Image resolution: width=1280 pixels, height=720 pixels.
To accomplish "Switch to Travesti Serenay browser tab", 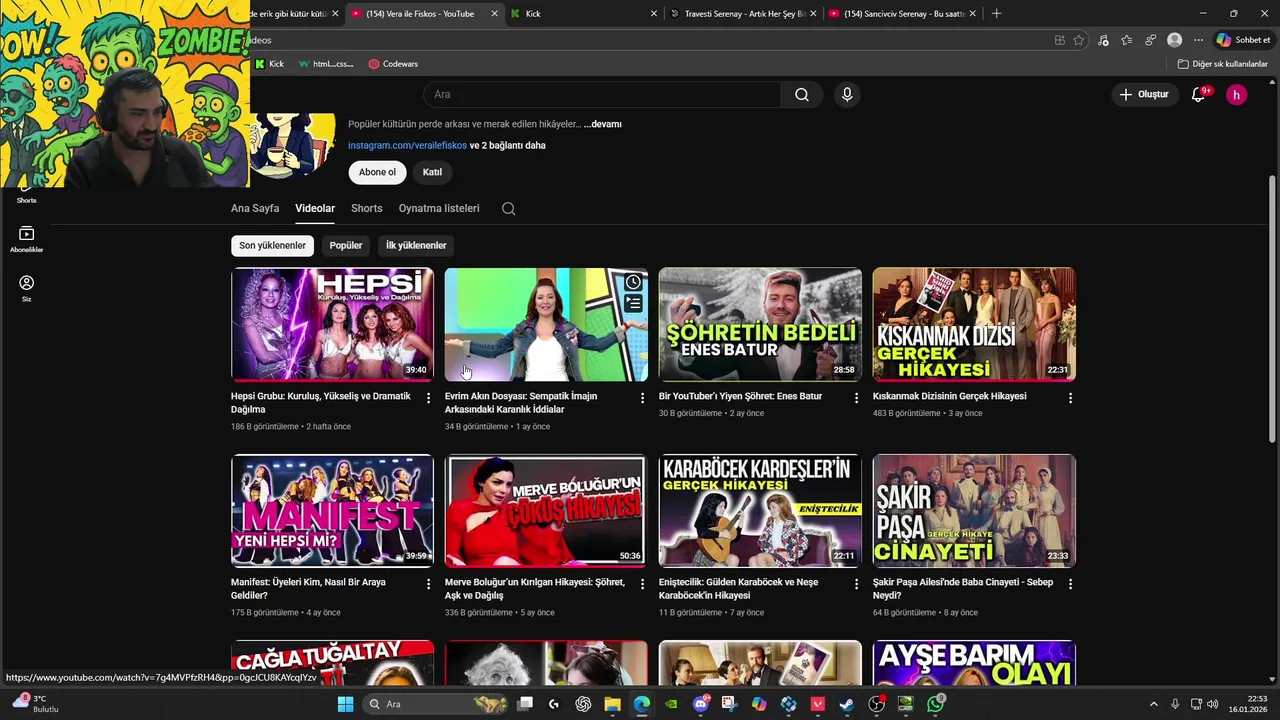I will coord(742,14).
